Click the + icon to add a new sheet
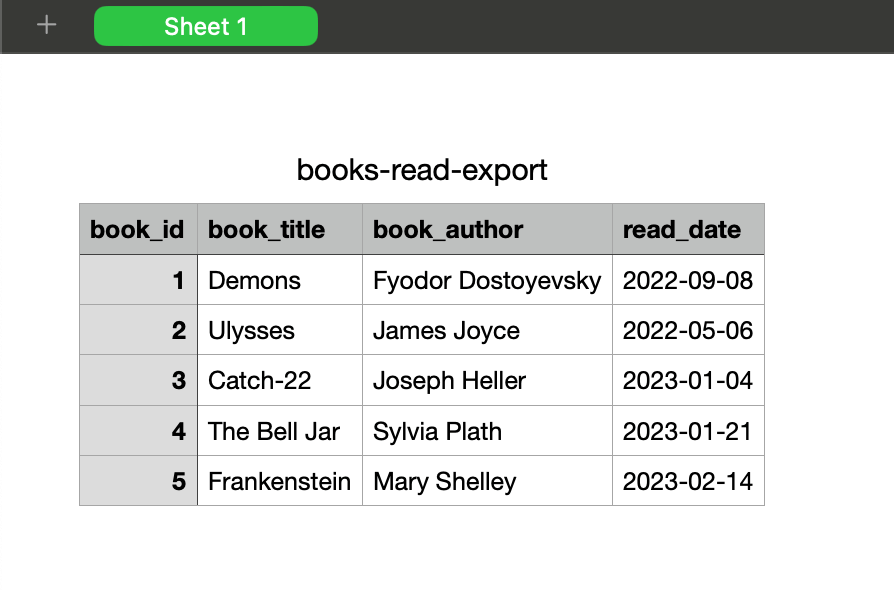Screen dimensions: 894x590 pos(45,26)
